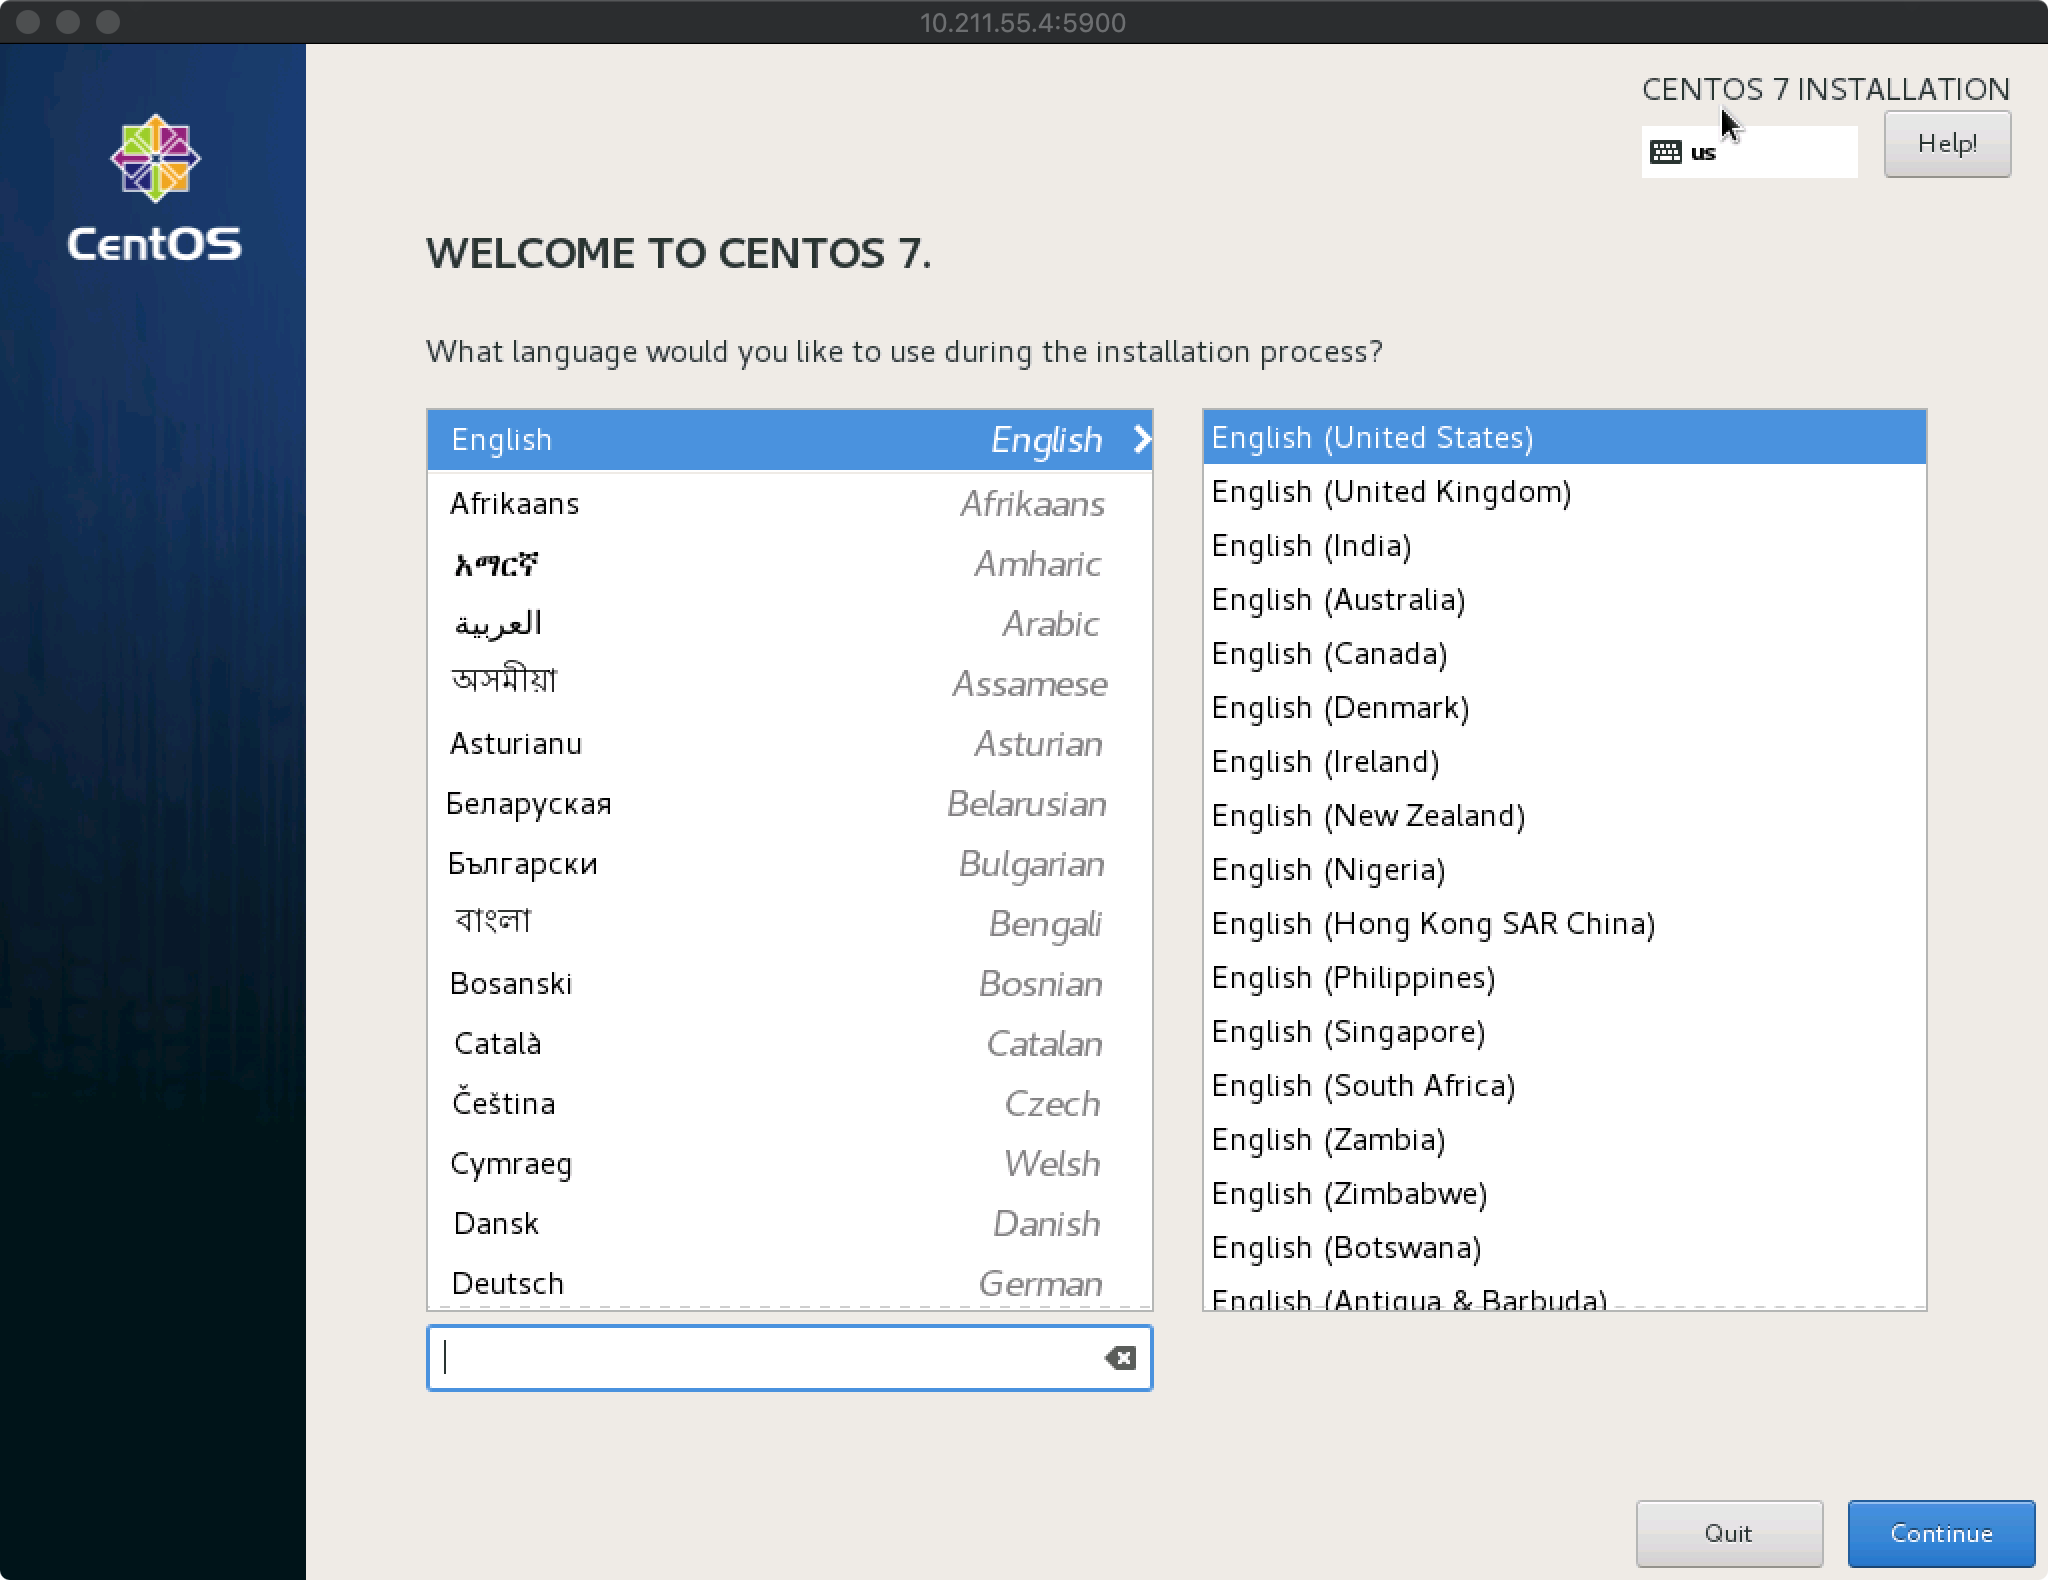Viewport: 2048px width, 1580px height.
Task: Click the macOS window close button
Action: coord(28,22)
